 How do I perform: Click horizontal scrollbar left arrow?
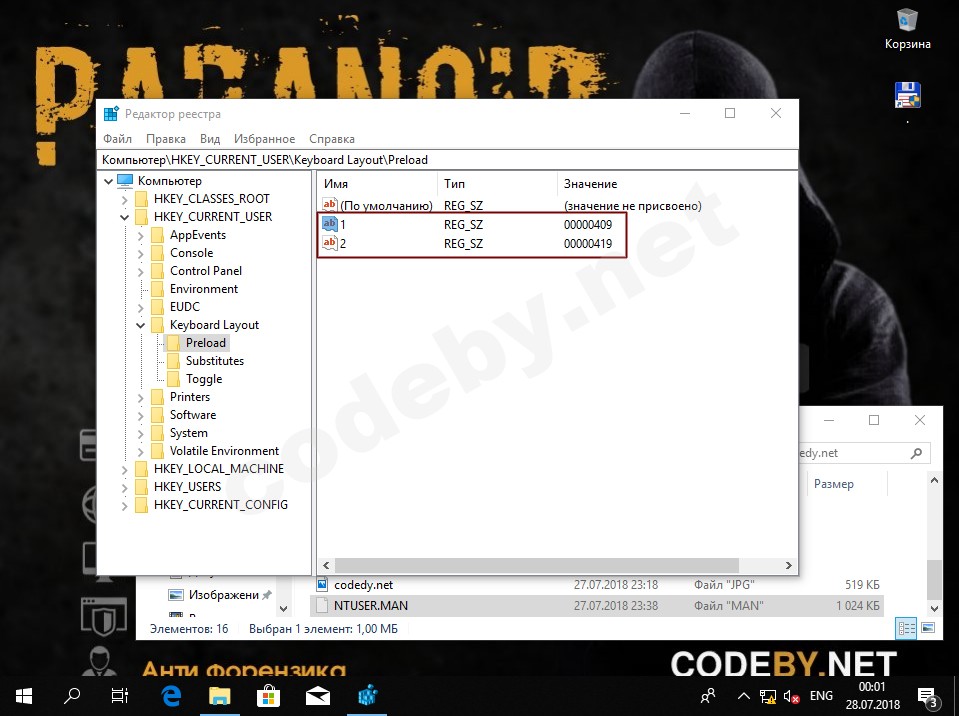326,566
